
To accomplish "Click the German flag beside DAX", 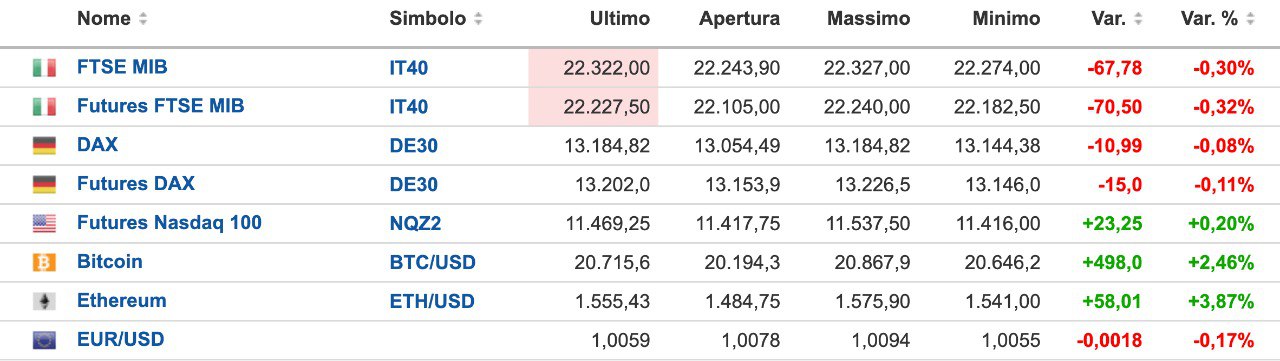I will pyautogui.click(x=44, y=146).
